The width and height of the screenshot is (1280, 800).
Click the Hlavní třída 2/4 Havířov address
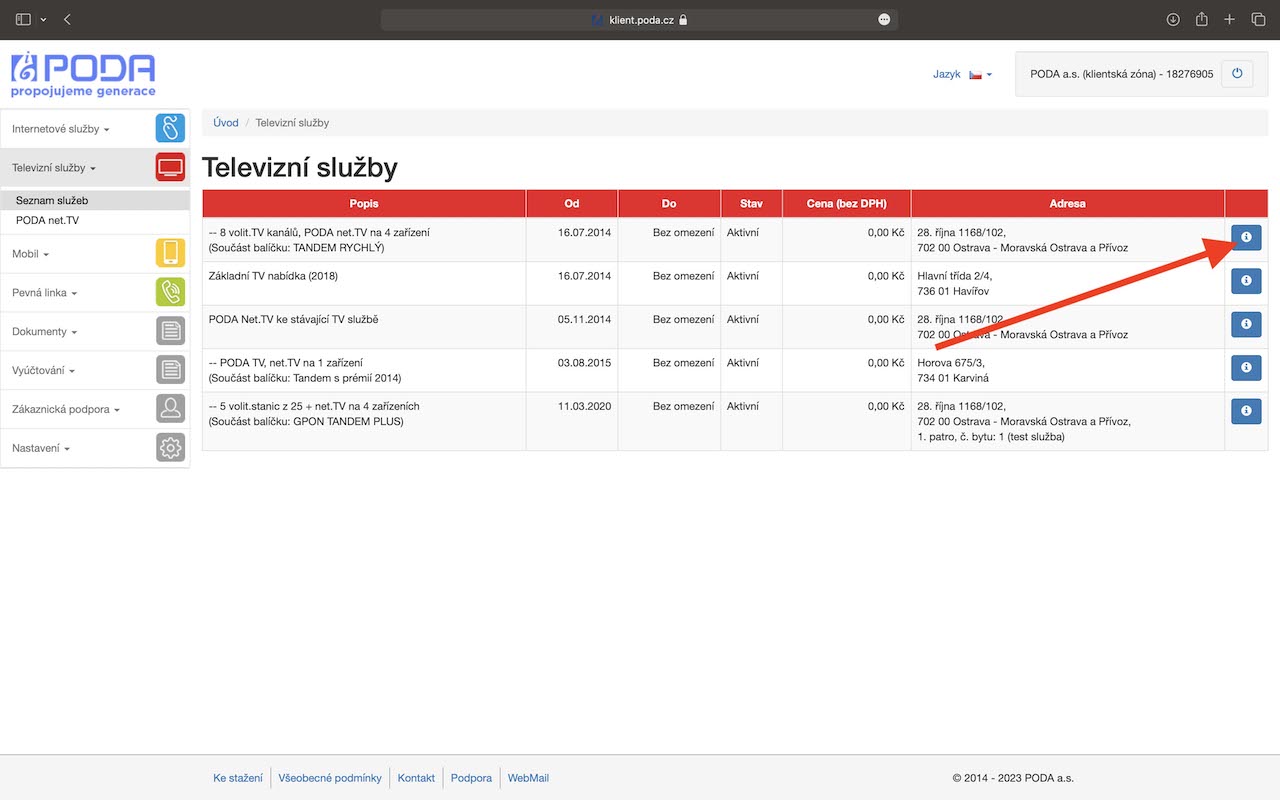[x=955, y=284]
